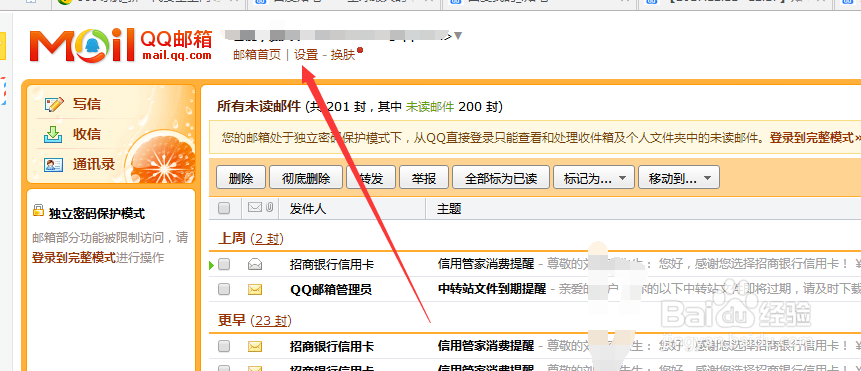Sort by 主题 column header
Viewport: 861px width, 371px height.
449,208
